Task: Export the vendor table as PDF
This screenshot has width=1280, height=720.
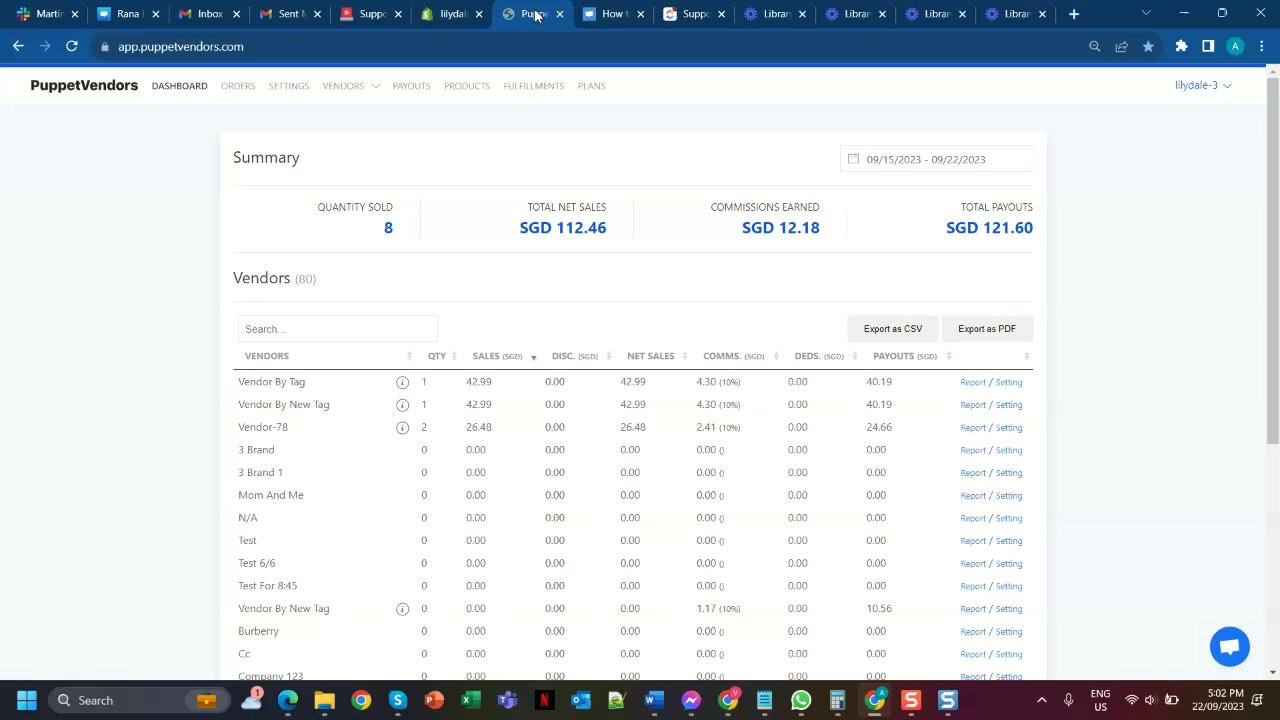Action: click(987, 329)
